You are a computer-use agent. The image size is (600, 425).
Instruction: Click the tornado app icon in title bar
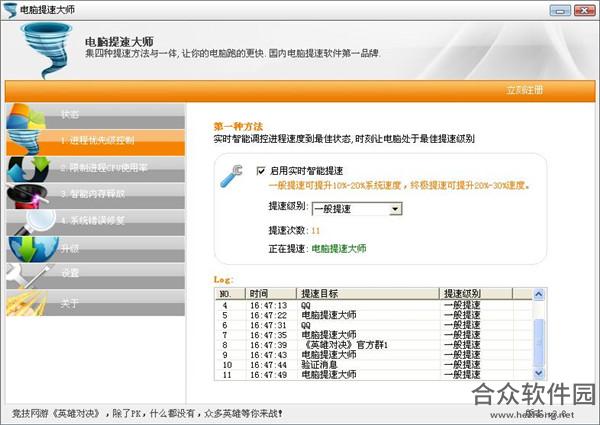pyautogui.click(x=10, y=10)
